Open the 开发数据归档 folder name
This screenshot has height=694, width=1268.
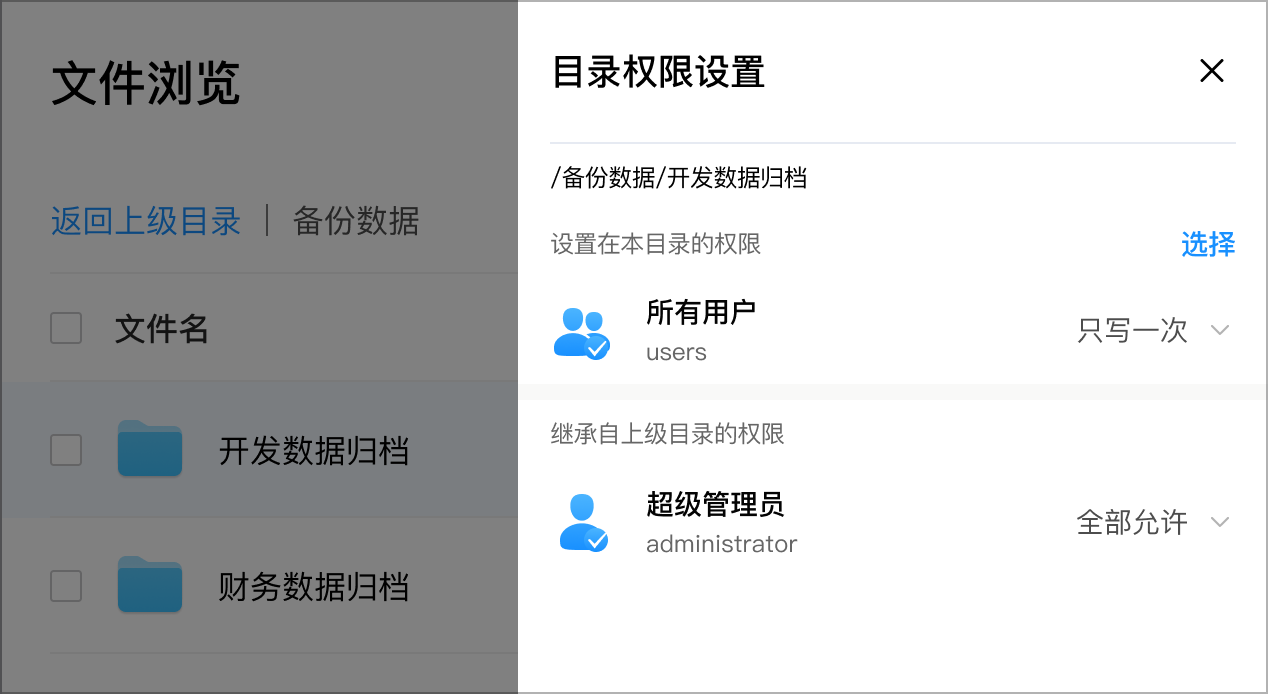coord(314,451)
